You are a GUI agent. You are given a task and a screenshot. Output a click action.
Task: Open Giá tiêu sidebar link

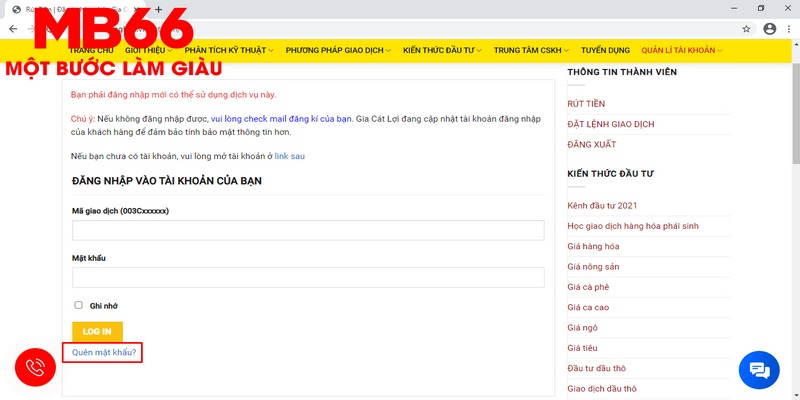(x=583, y=348)
